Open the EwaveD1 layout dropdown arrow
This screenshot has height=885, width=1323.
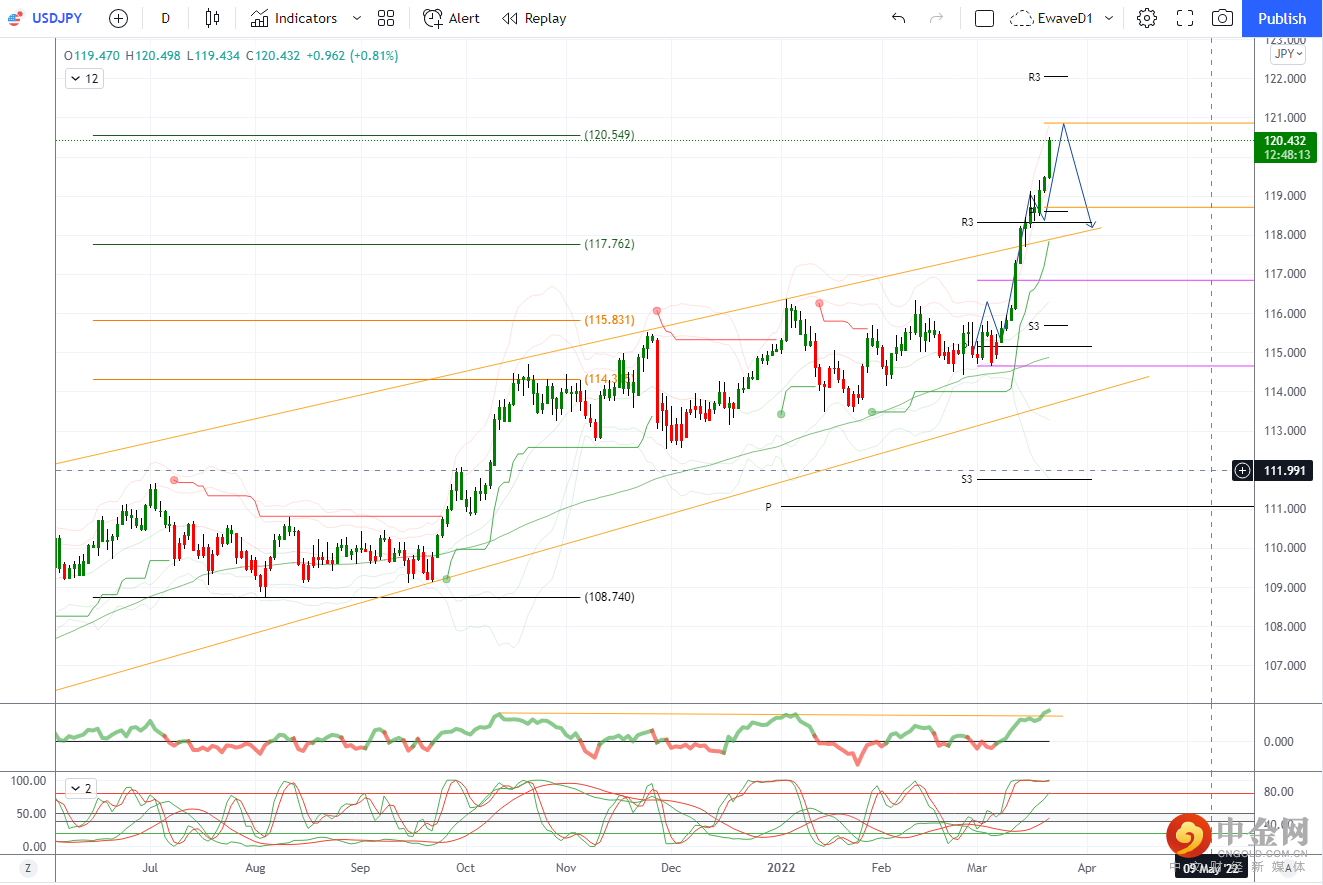pos(1109,18)
